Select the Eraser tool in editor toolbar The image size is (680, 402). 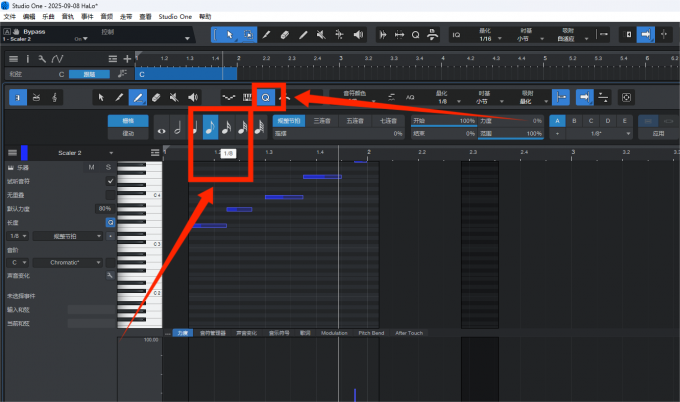pyautogui.click(x=156, y=97)
